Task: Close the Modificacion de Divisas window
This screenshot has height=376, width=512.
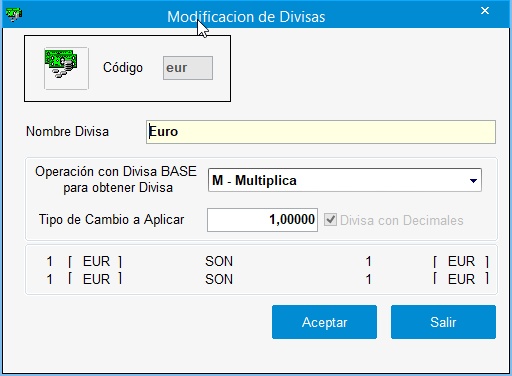Action: click(485, 11)
